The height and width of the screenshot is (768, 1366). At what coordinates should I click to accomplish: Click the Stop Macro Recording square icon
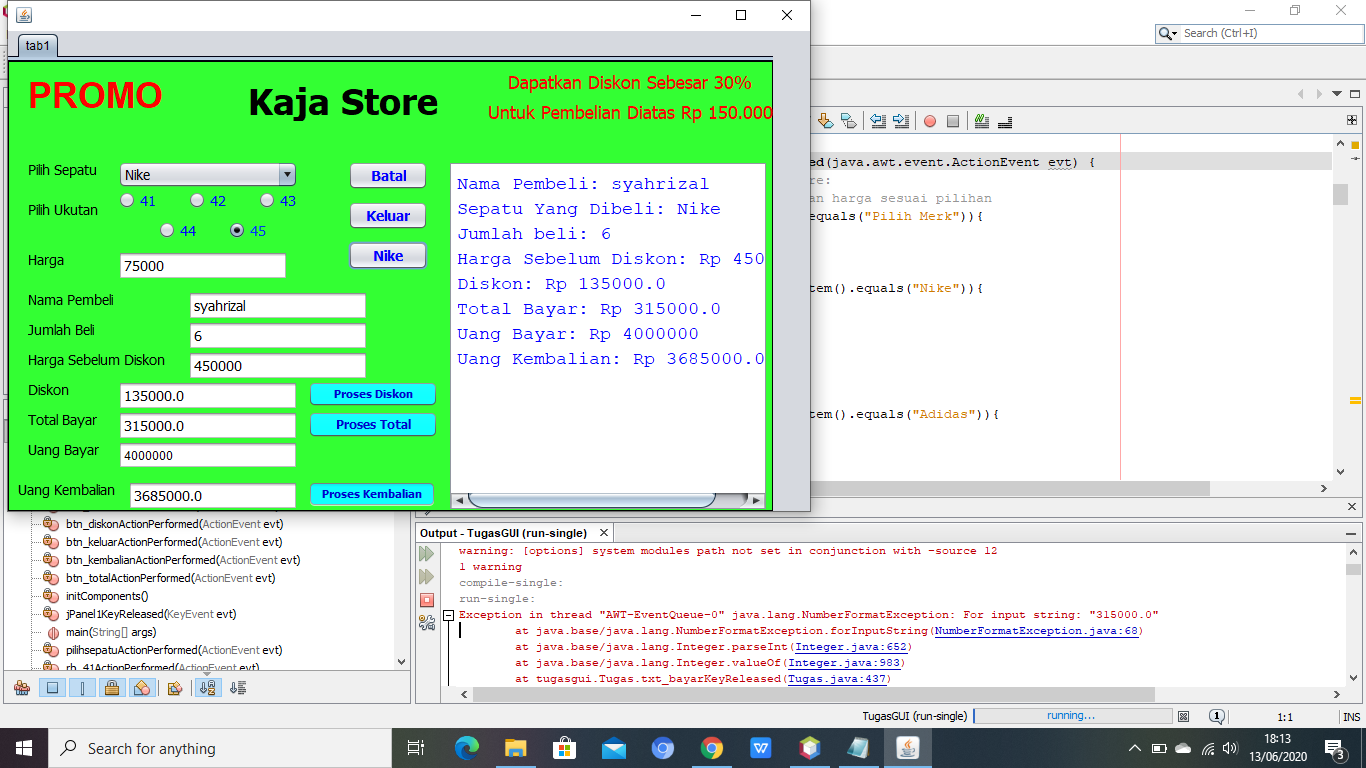[953, 121]
